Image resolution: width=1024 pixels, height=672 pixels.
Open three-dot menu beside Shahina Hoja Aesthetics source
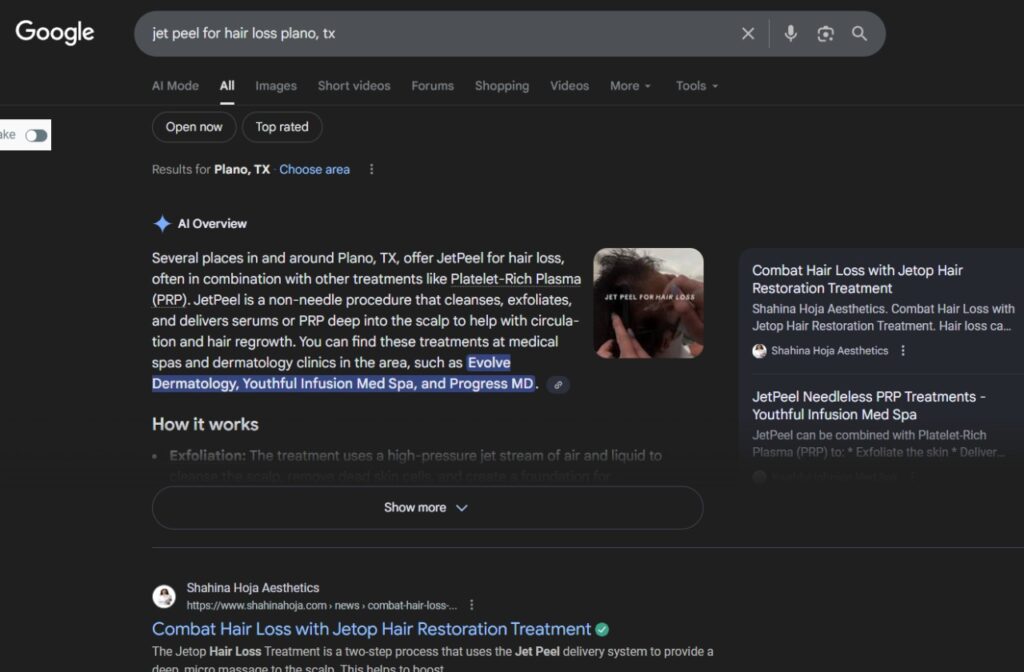(x=903, y=351)
